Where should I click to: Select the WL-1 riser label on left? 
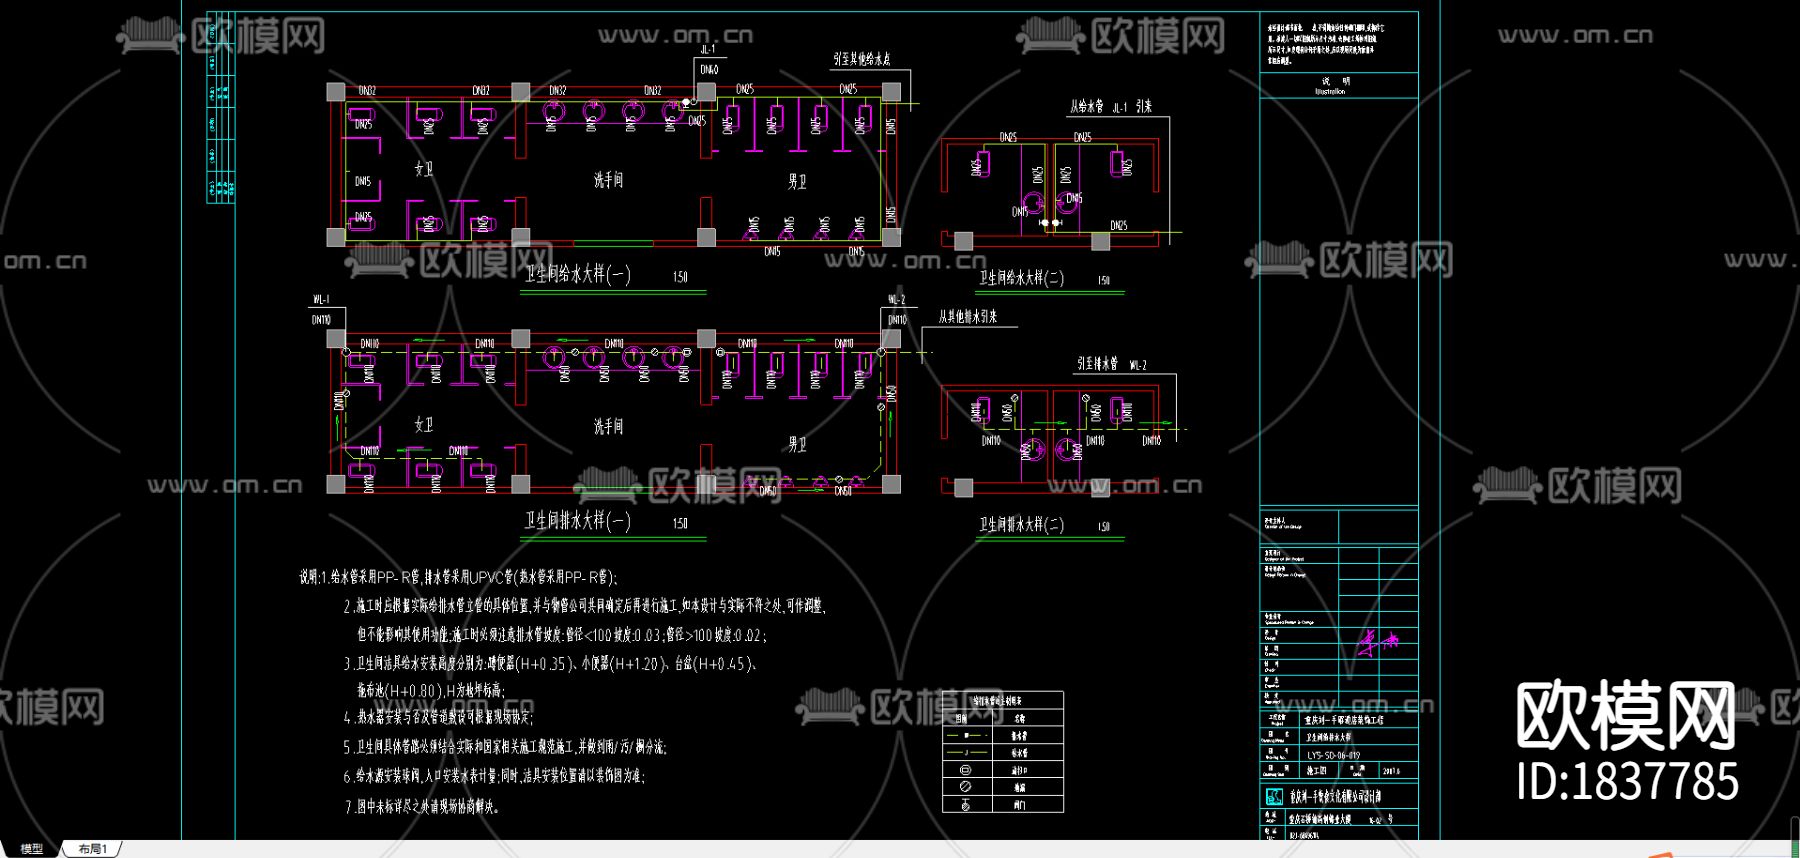coord(321,299)
